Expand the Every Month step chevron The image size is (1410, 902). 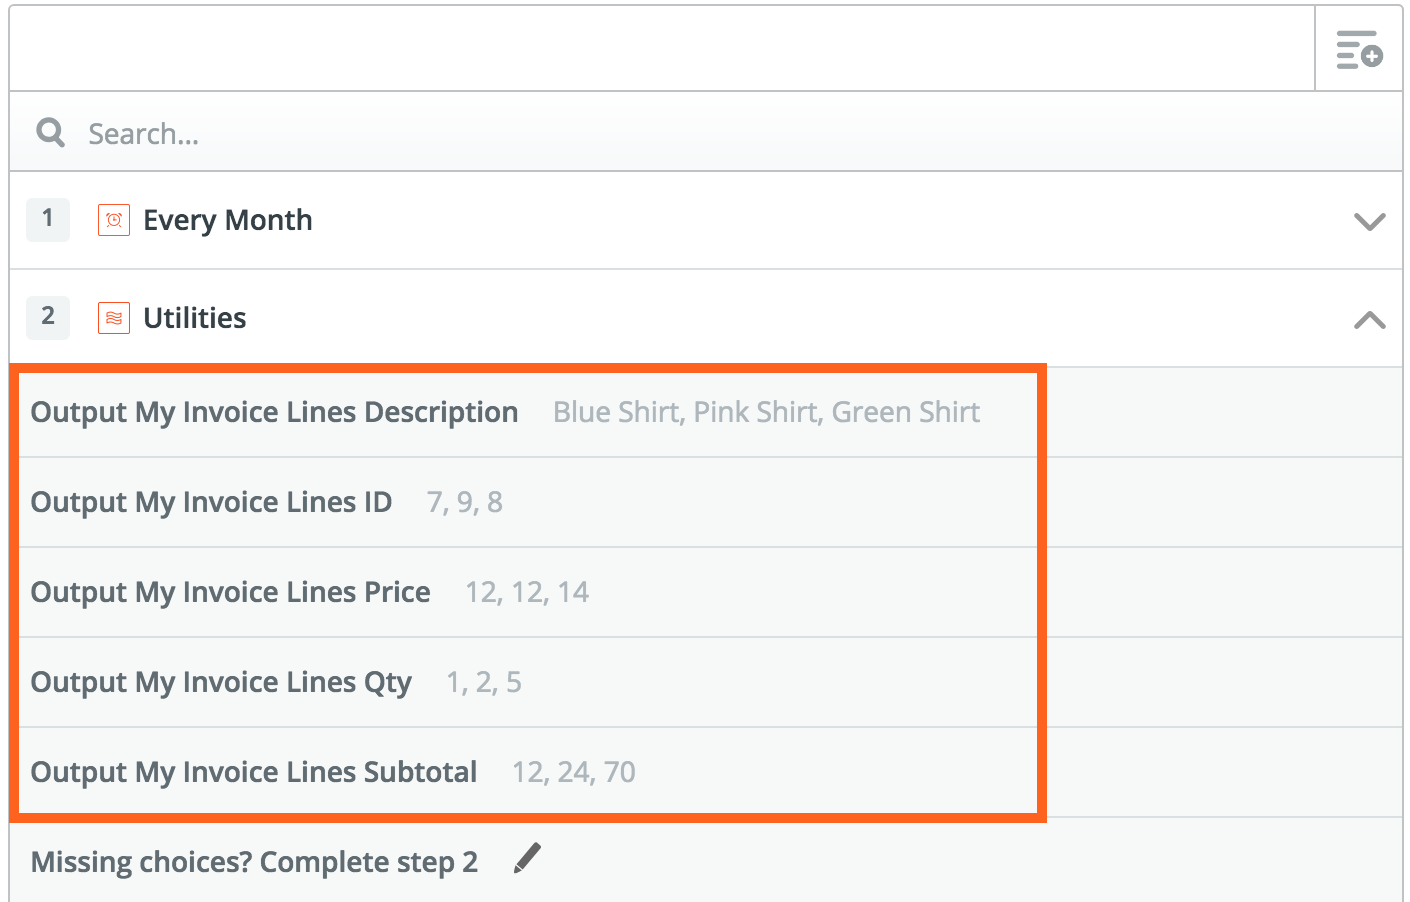(x=1369, y=221)
